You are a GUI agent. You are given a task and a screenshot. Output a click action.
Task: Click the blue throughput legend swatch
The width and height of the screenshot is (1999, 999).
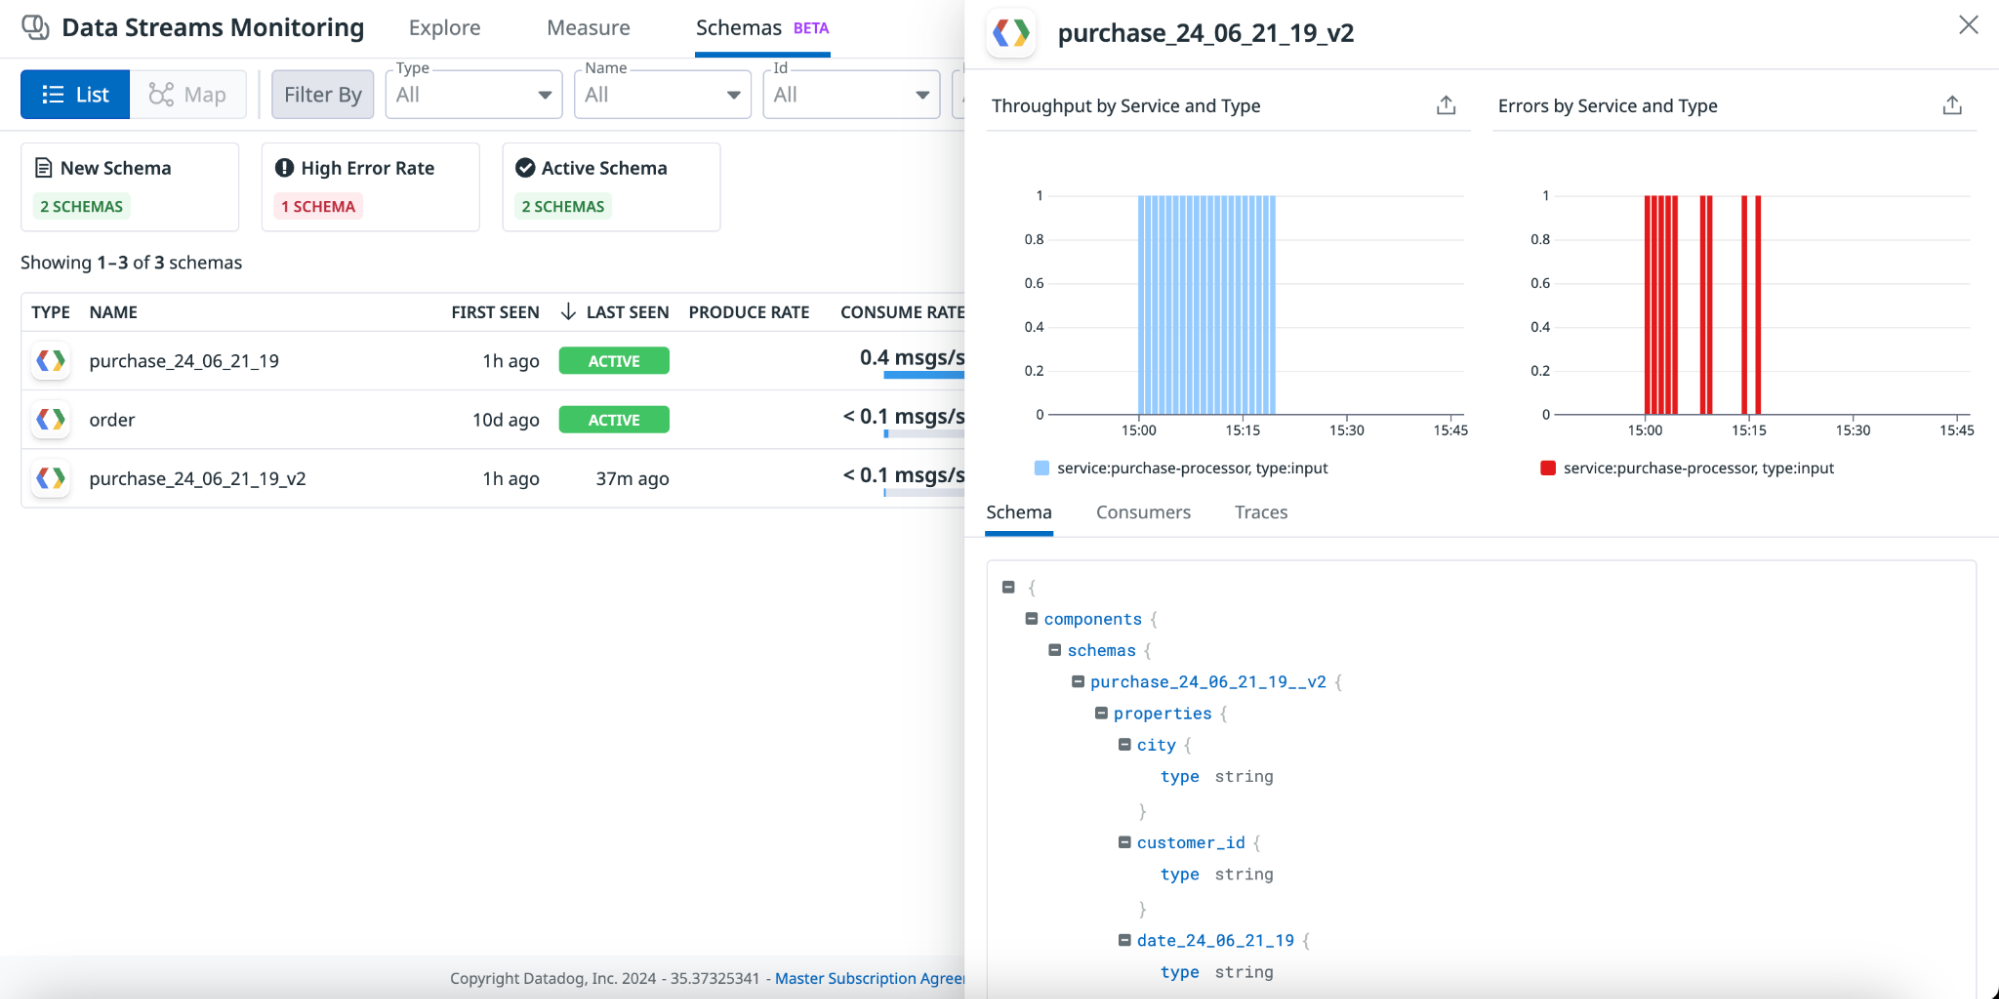click(1042, 468)
